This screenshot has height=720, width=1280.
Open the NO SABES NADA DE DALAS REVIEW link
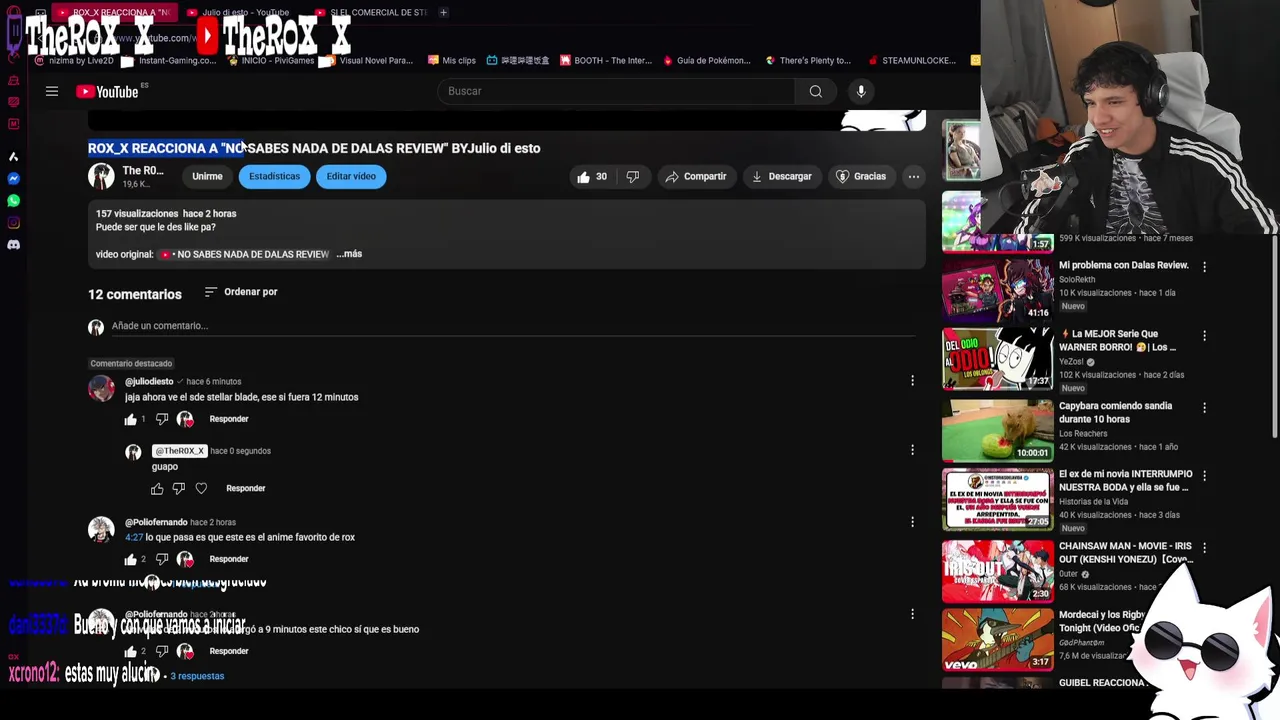245,254
